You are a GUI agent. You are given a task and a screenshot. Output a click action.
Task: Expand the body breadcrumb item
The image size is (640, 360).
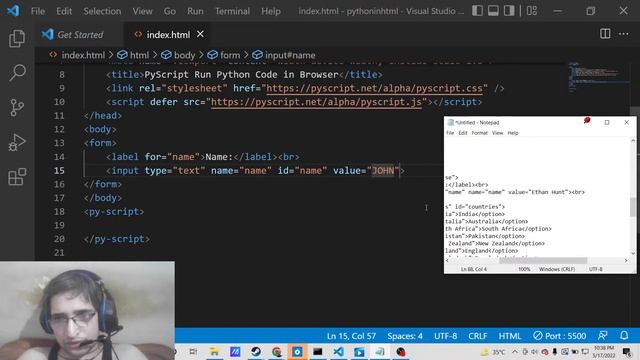tap(184, 55)
